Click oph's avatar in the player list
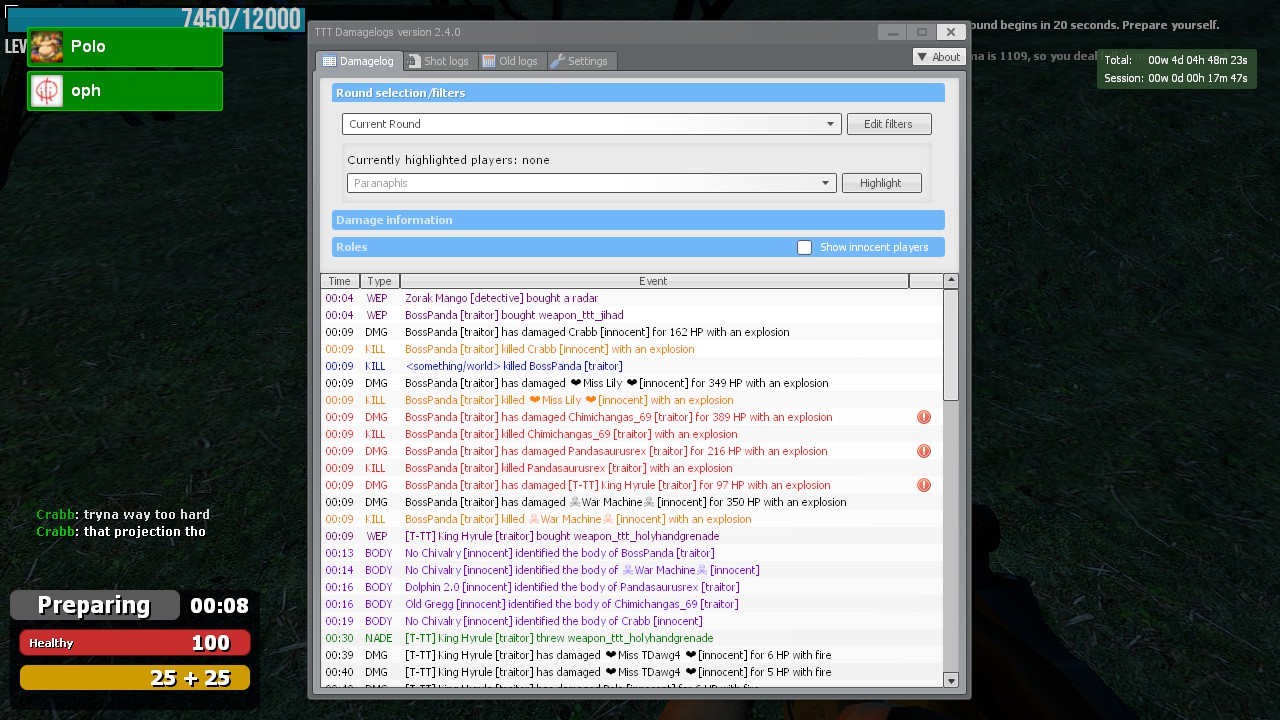 click(47, 91)
